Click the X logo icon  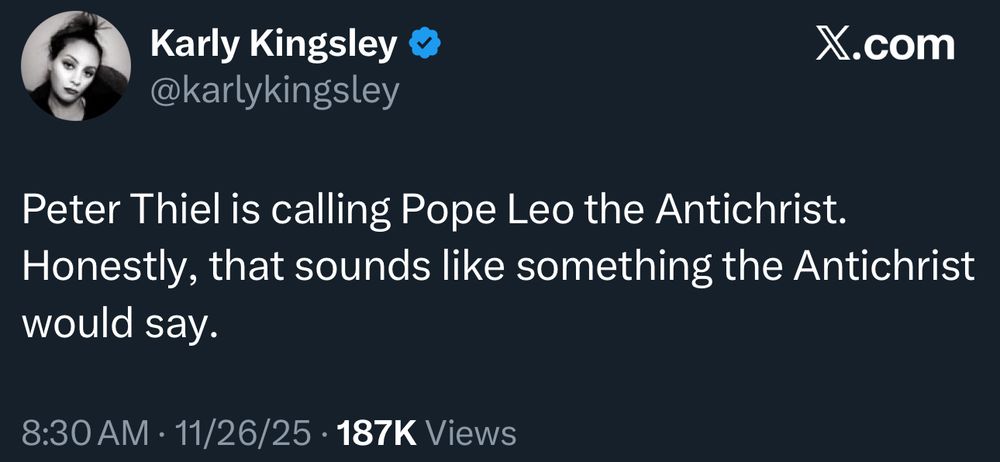[x=833, y=46]
